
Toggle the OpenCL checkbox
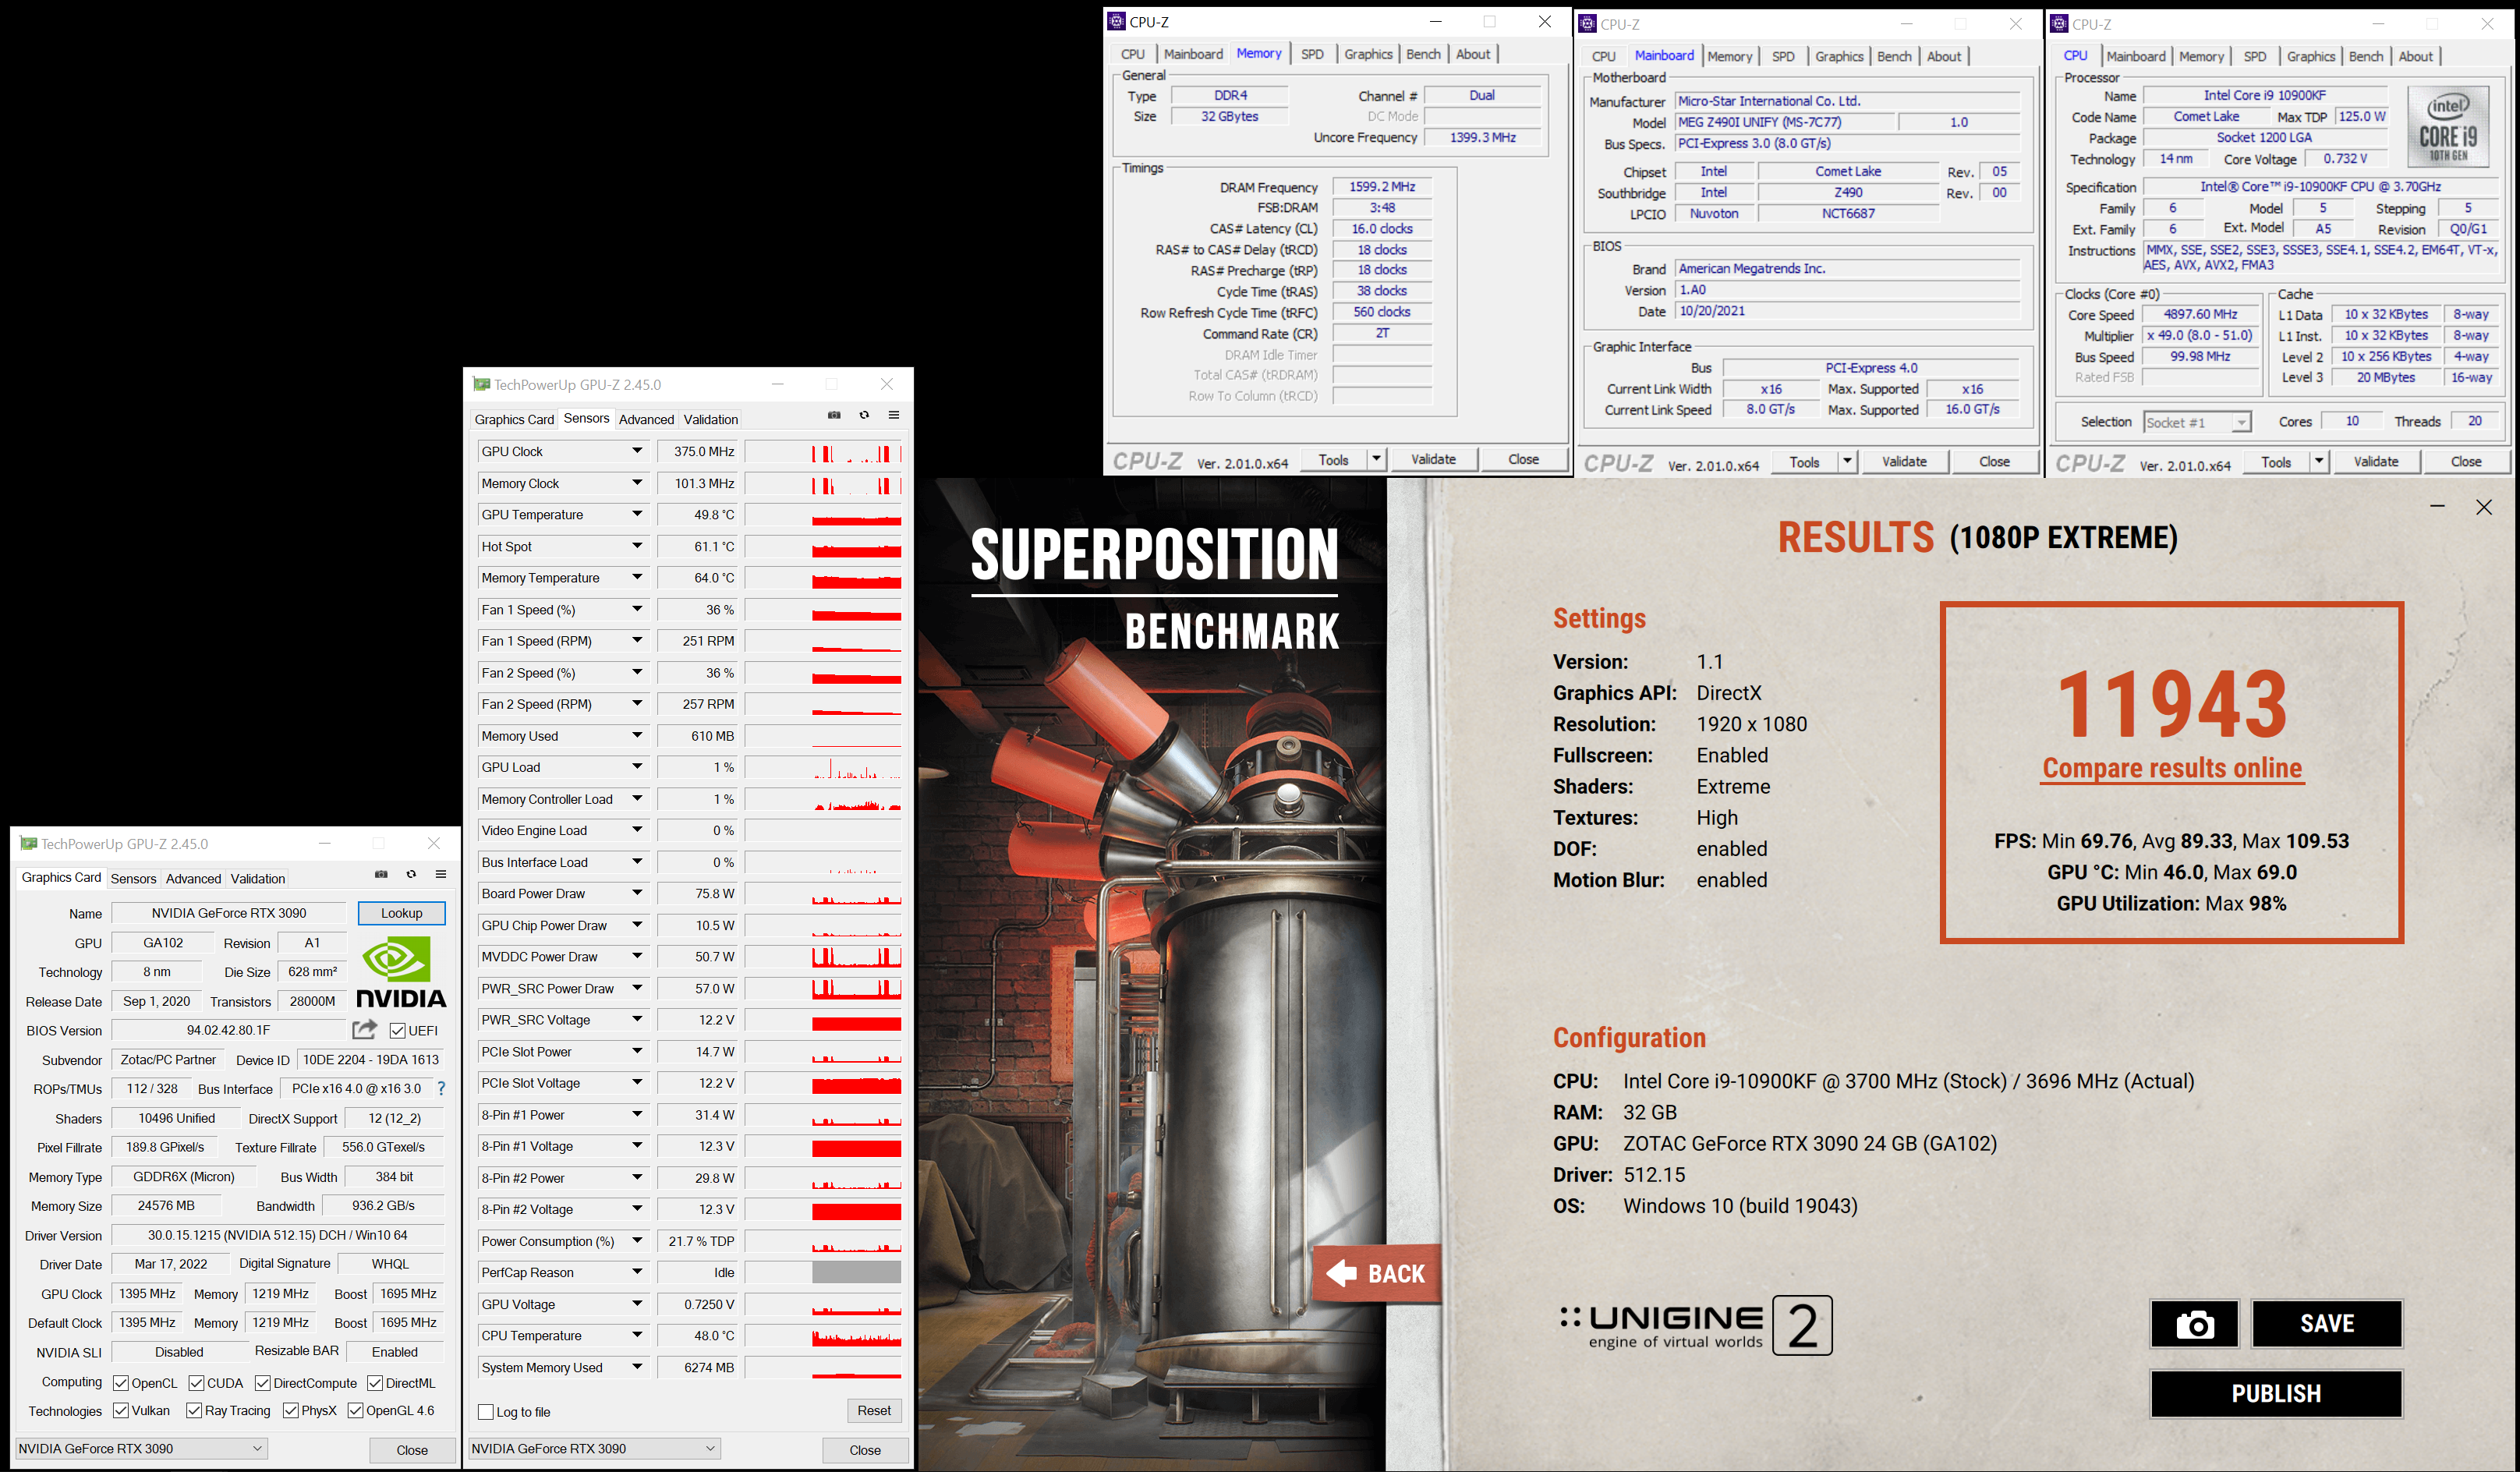pos(121,1383)
